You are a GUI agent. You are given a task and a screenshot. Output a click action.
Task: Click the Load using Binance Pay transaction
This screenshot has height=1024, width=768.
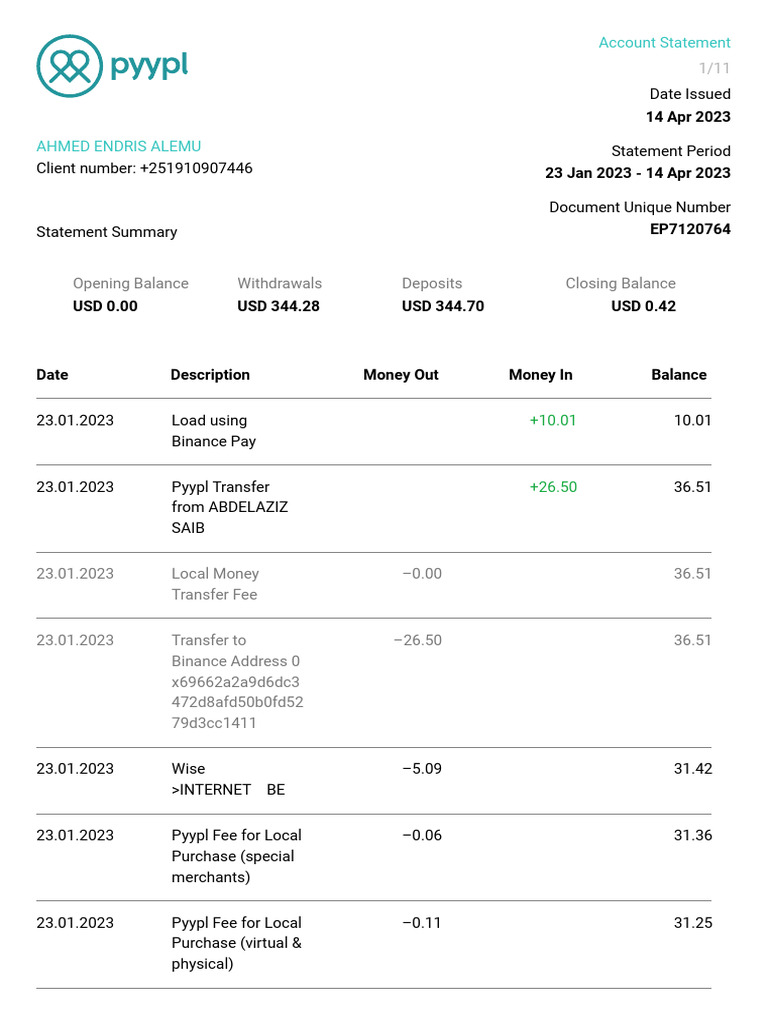click(x=213, y=431)
